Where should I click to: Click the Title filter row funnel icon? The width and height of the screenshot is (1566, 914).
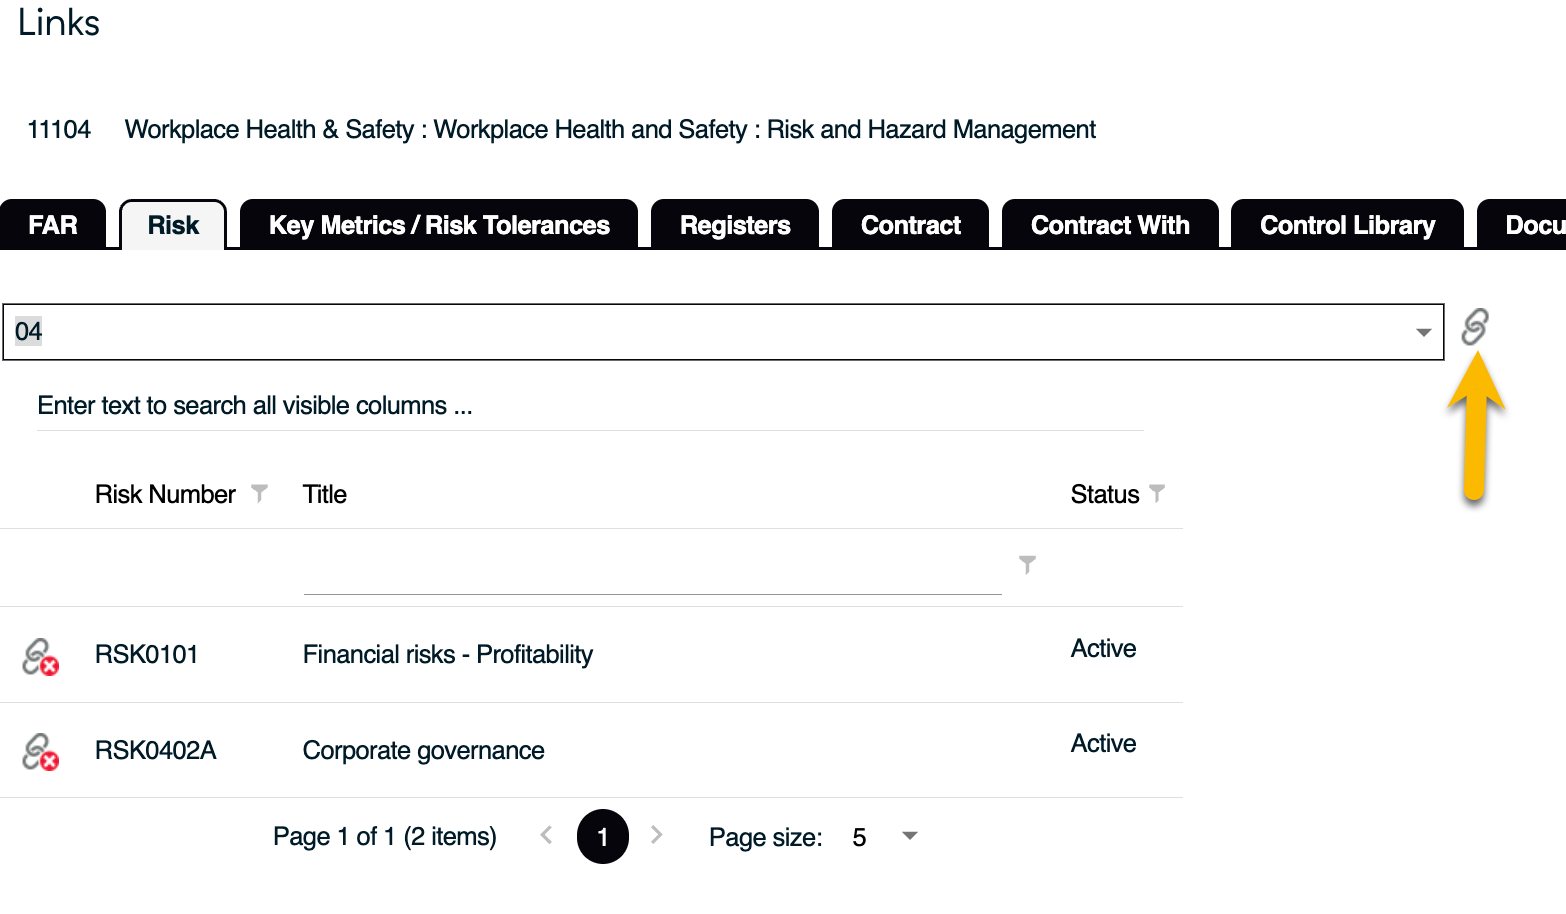point(1027,565)
